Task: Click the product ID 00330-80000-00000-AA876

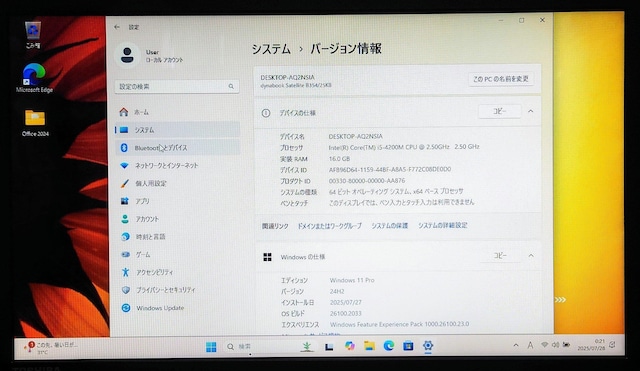Action: click(367, 180)
